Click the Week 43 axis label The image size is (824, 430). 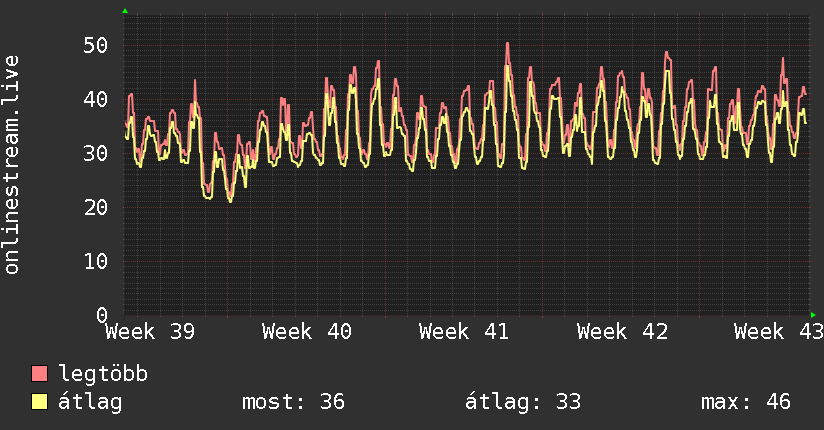pos(779,332)
